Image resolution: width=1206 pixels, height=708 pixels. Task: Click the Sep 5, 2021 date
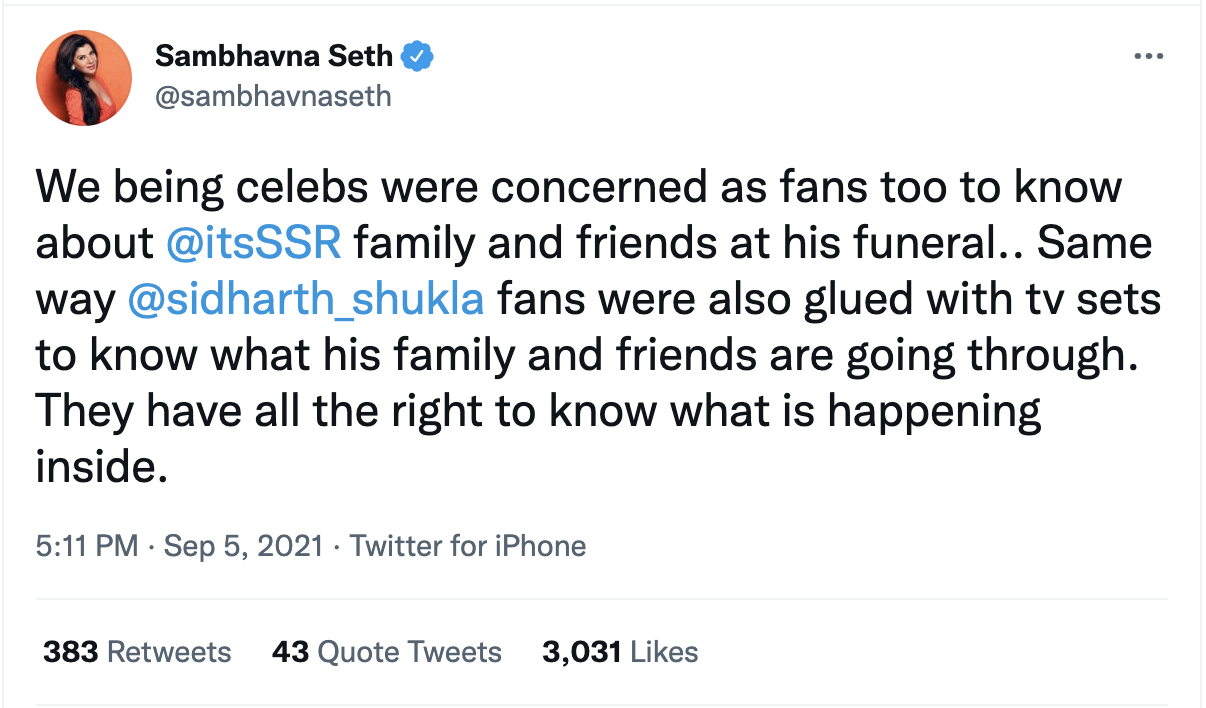point(244,546)
